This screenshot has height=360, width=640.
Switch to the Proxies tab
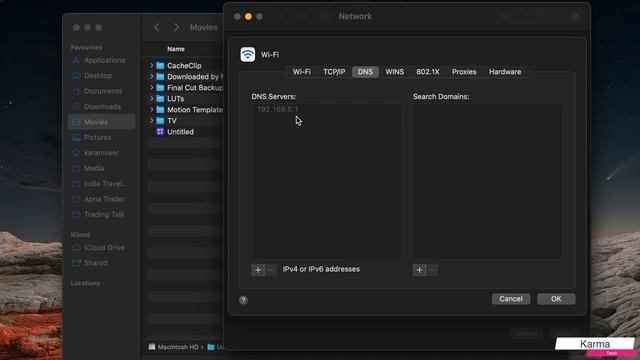click(x=464, y=72)
